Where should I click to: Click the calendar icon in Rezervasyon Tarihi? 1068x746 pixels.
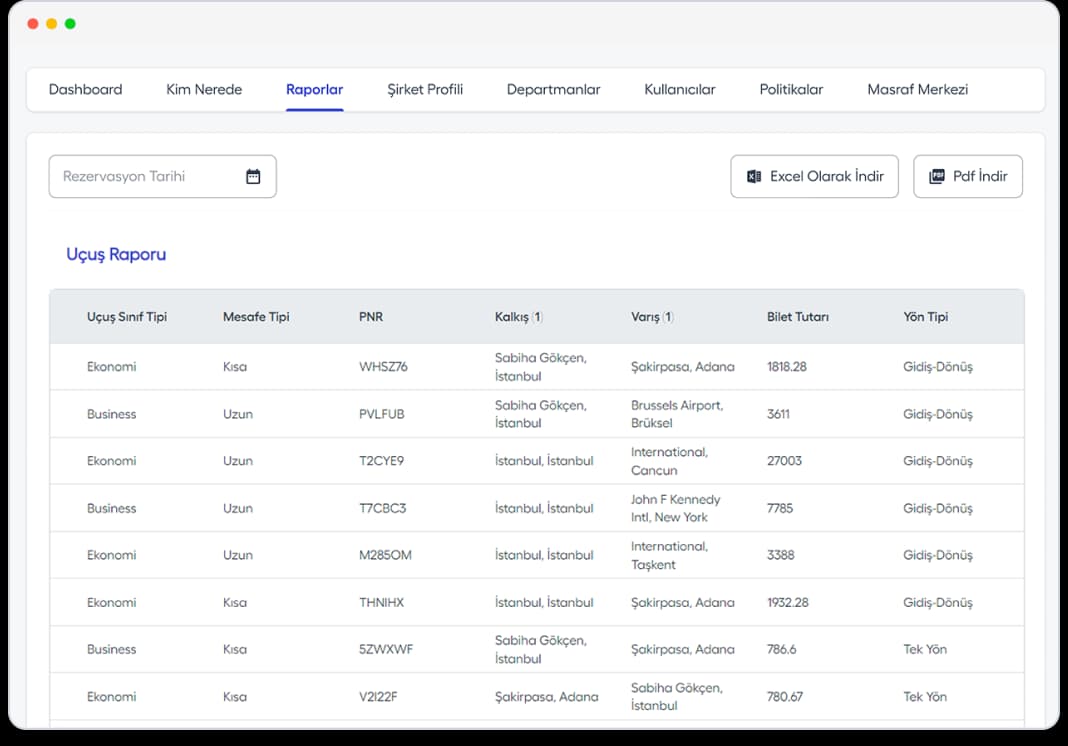tap(253, 176)
